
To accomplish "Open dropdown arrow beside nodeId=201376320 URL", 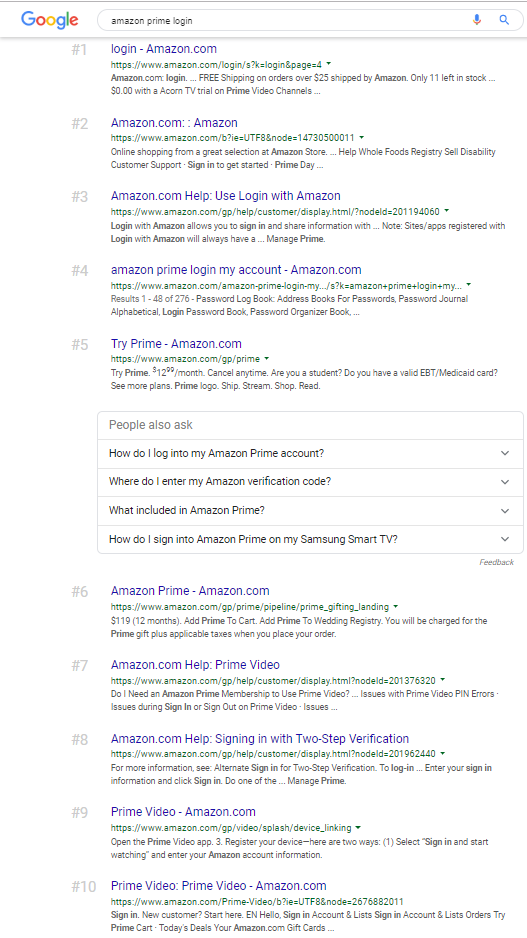I will click(442, 680).
